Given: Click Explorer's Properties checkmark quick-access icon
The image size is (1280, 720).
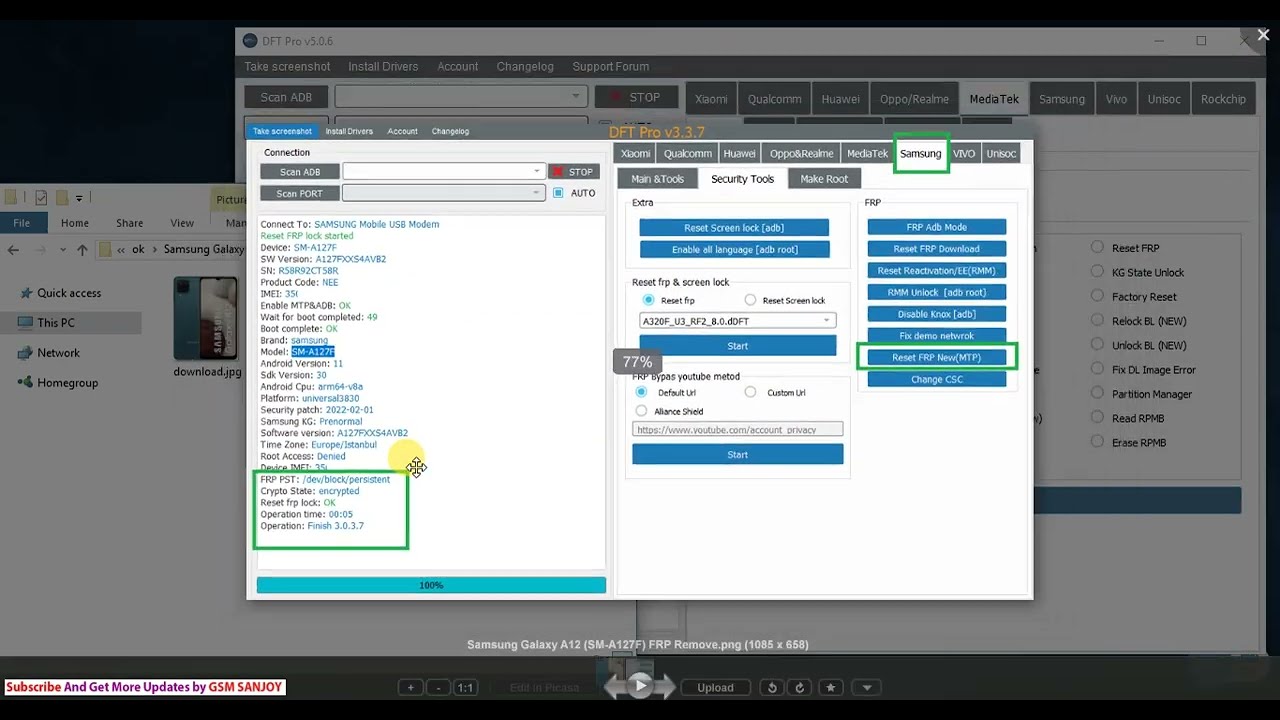Looking at the screenshot, I should [x=41, y=198].
